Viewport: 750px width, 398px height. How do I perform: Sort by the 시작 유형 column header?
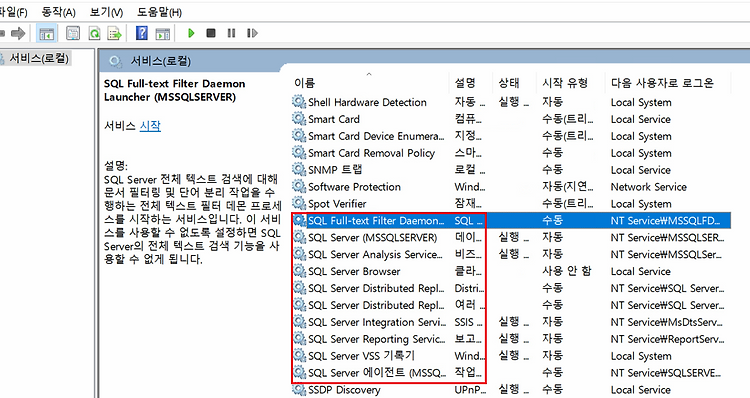(565, 83)
